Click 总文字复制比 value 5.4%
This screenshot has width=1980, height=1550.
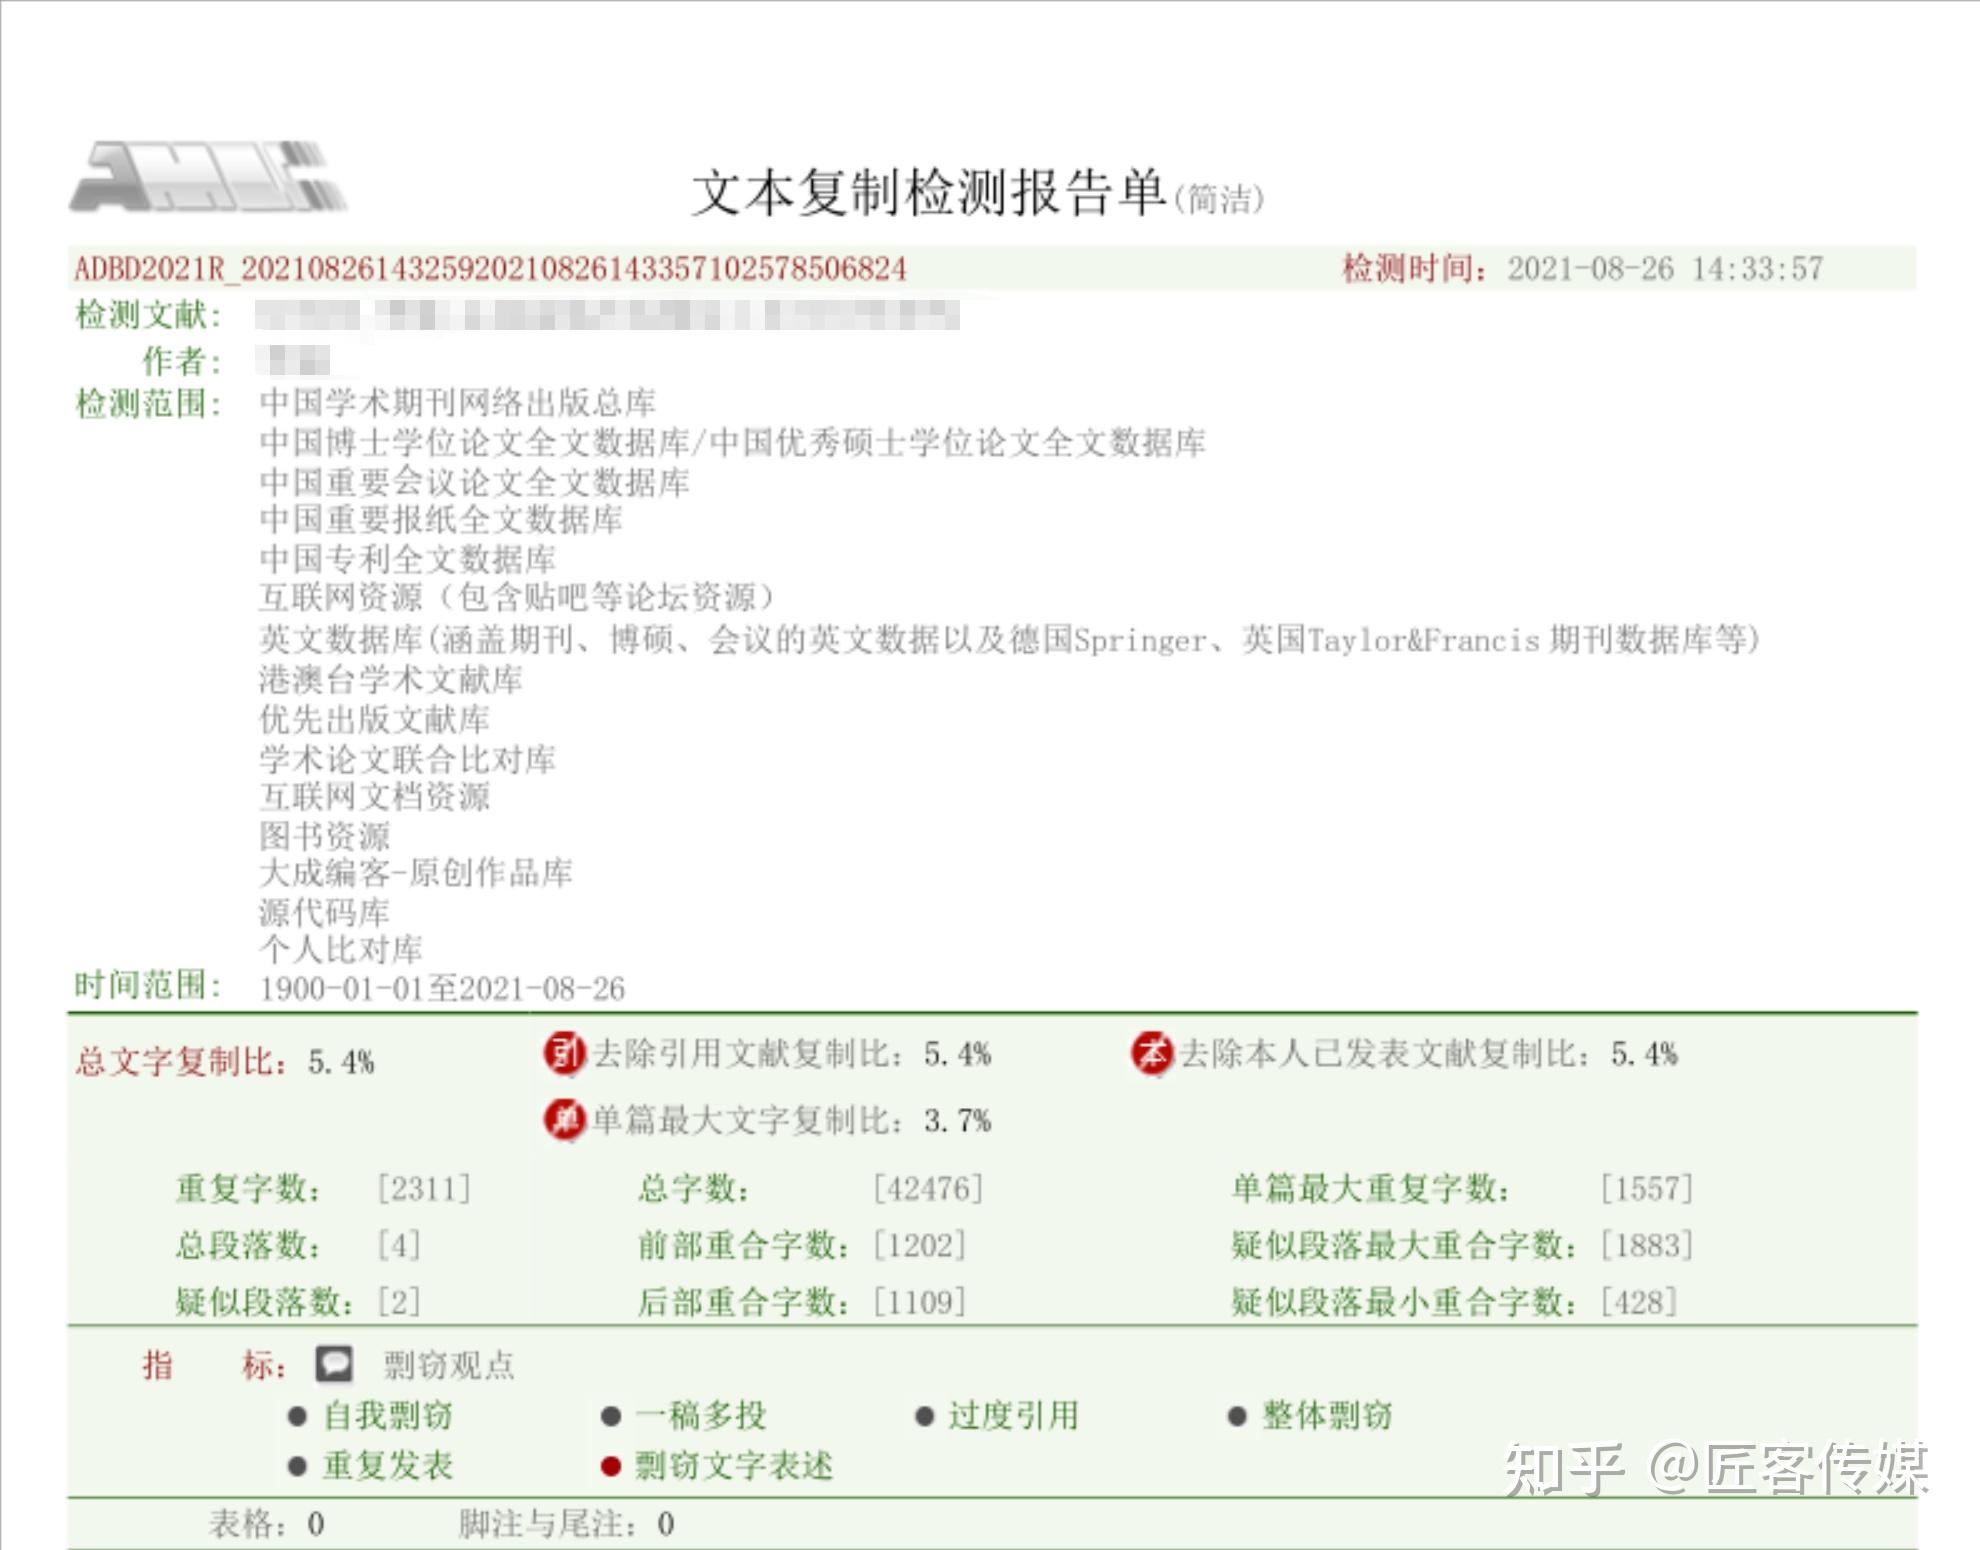click(341, 1062)
